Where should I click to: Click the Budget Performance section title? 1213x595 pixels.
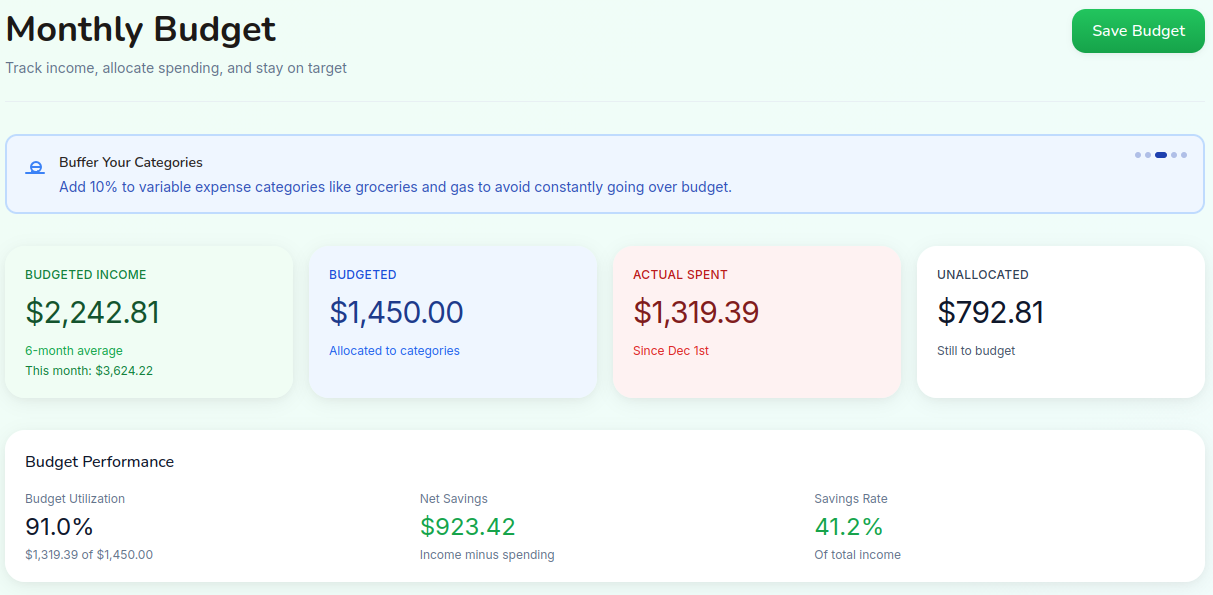click(x=99, y=461)
